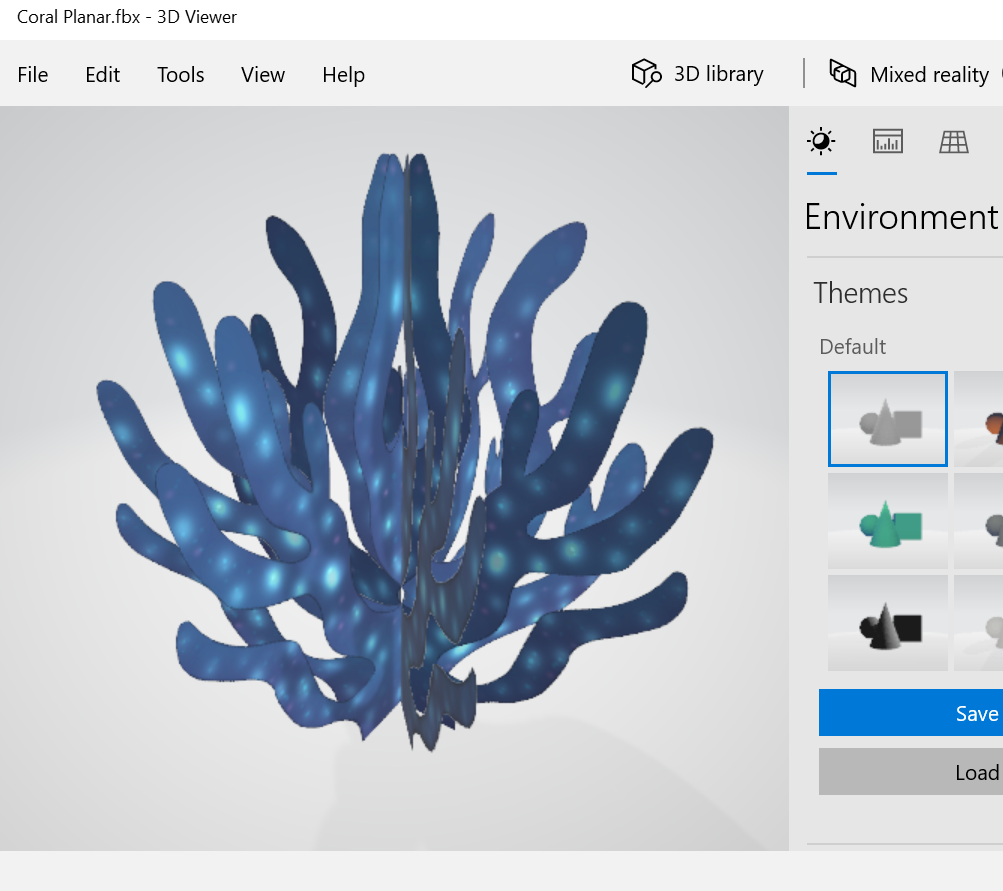Image resolution: width=1003 pixels, height=891 pixels.
Task: Click the gray Load button
Action: [911, 771]
